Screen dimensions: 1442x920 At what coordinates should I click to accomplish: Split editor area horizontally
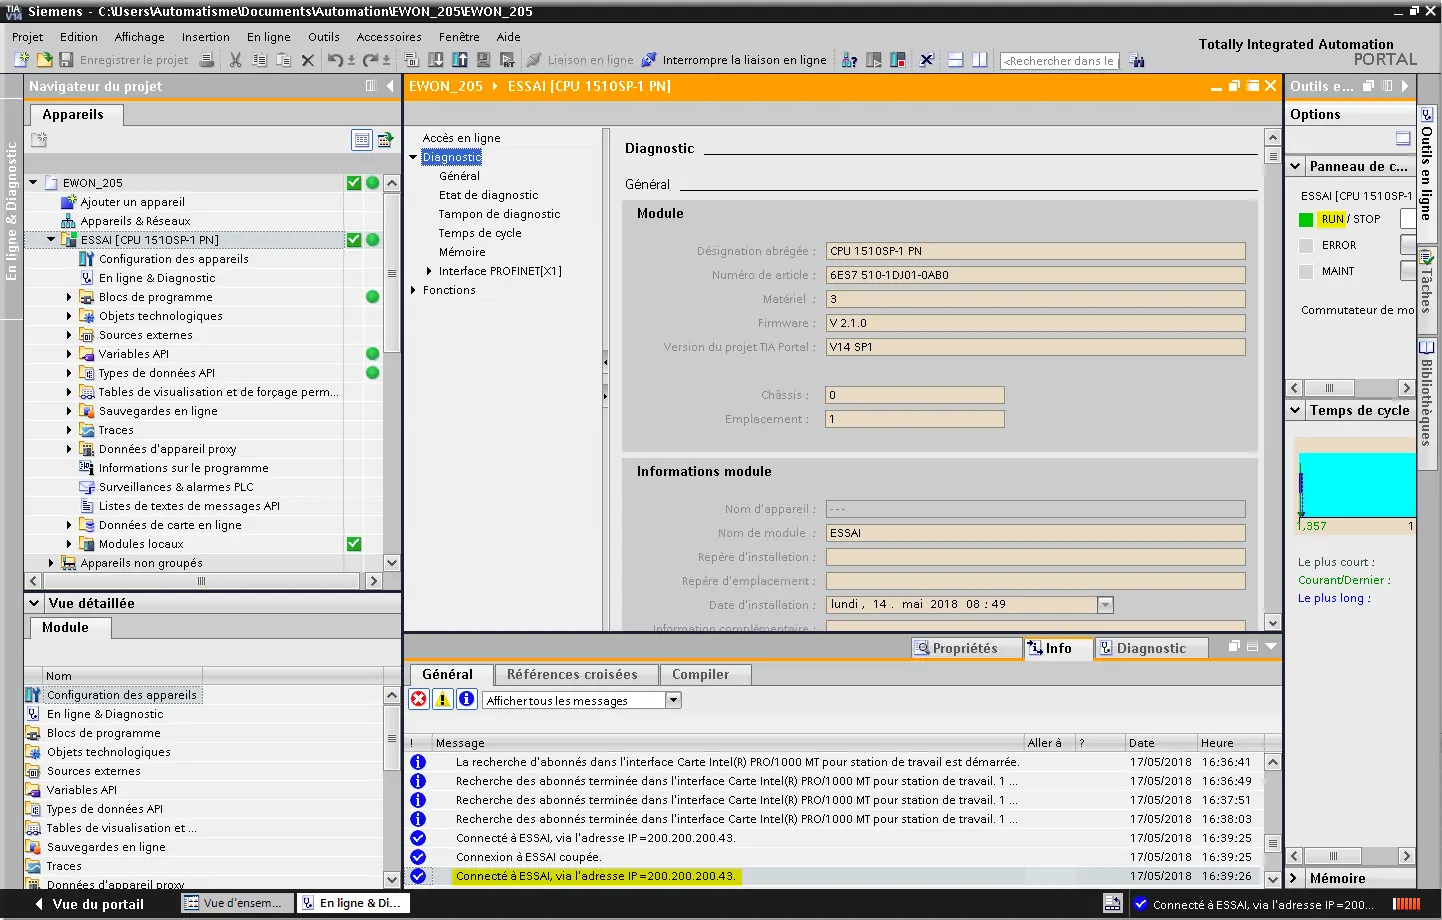coord(955,60)
